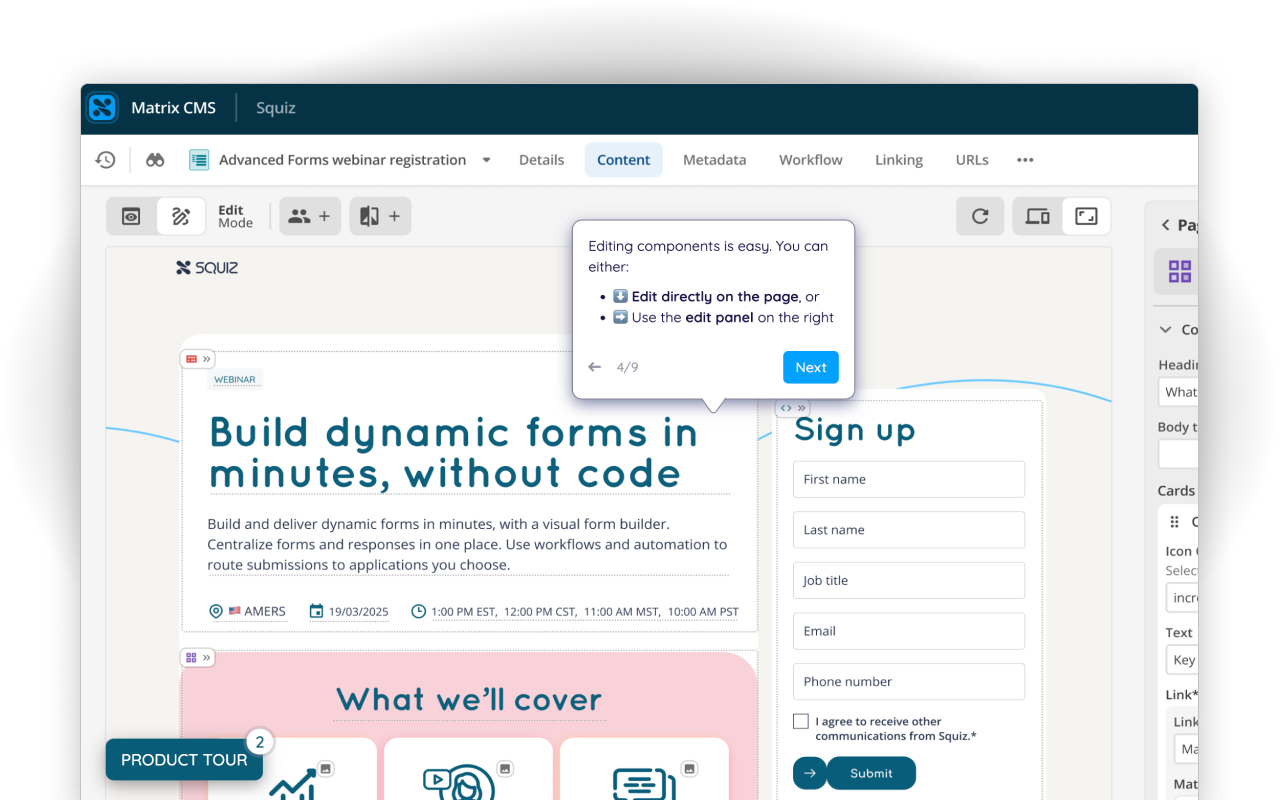Click the clock icon beside times

point(419,611)
